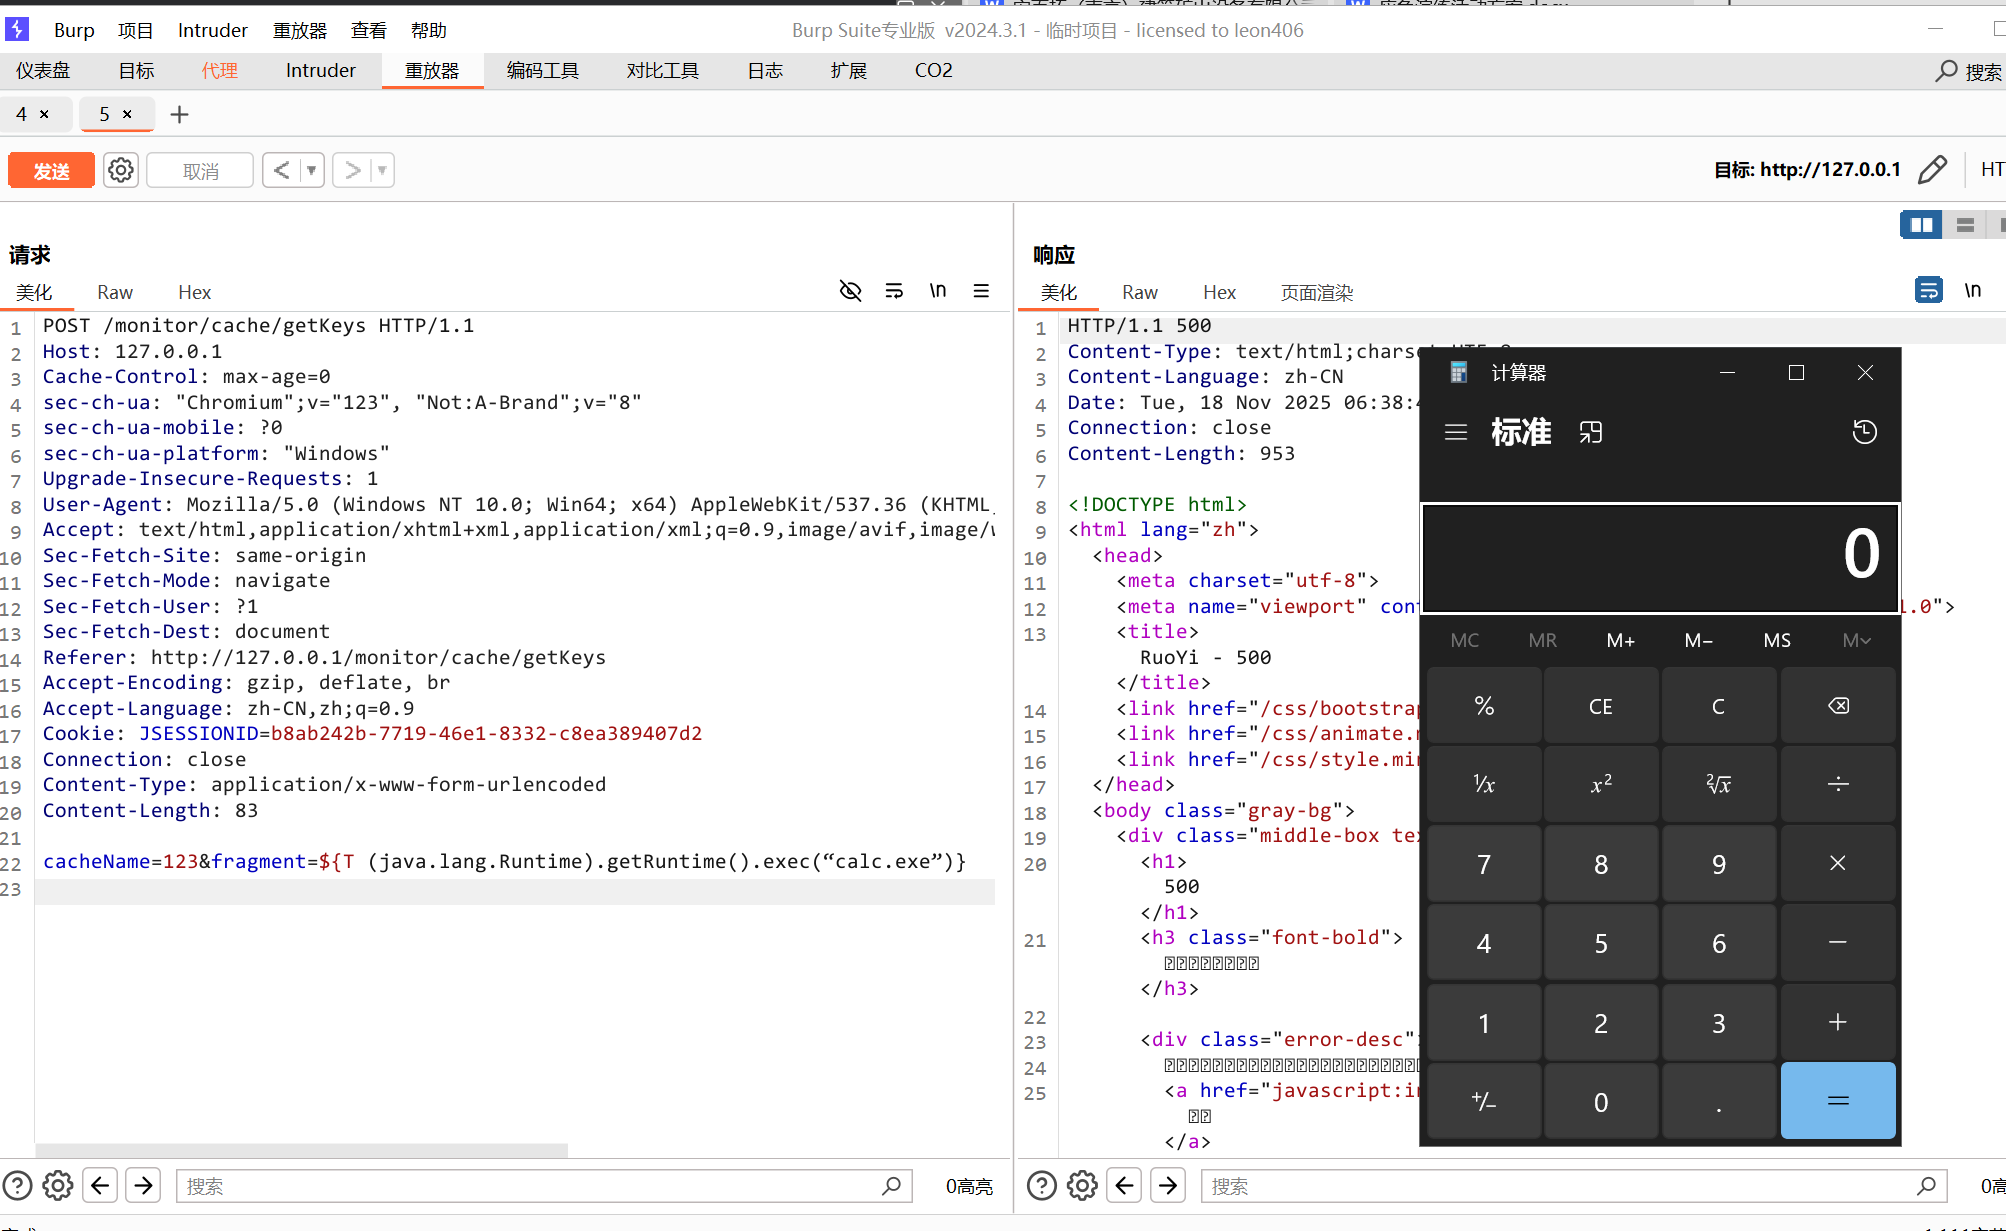Image resolution: width=2006 pixels, height=1231 pixels.
Task: Click the response search input field
Action: (1560, 1186)
